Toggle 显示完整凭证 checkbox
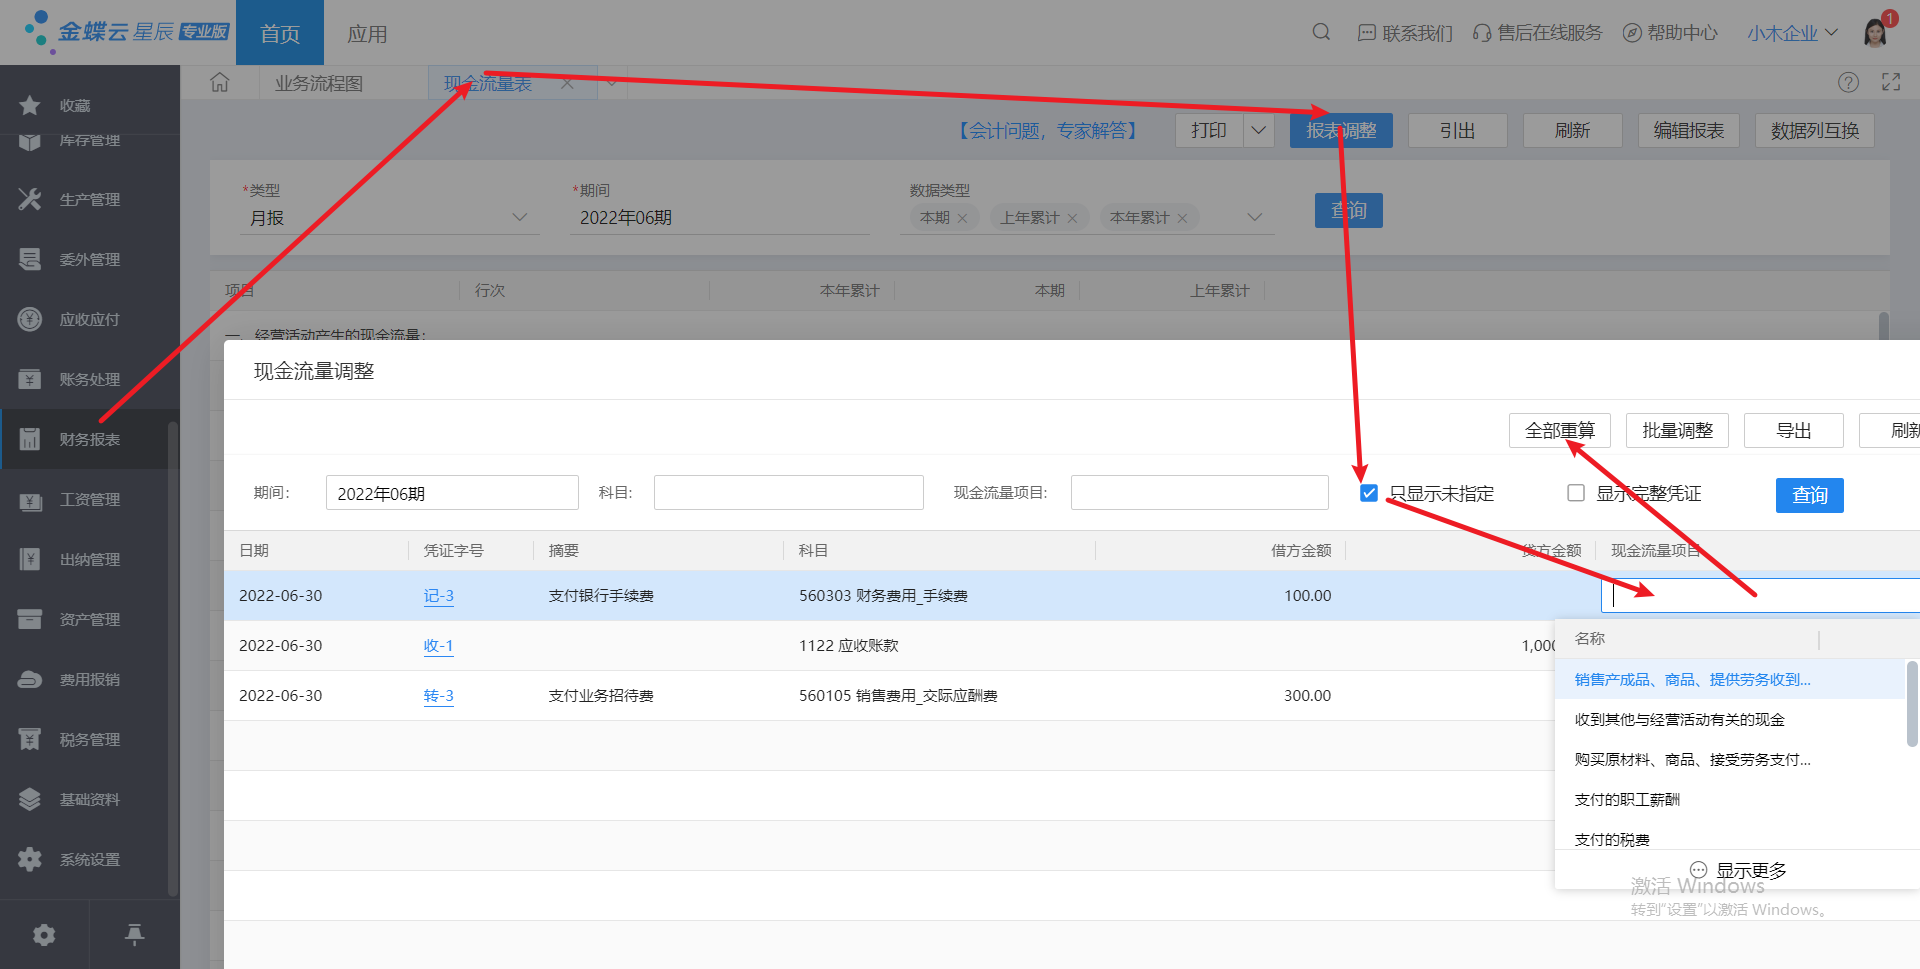 [1576, 493]
